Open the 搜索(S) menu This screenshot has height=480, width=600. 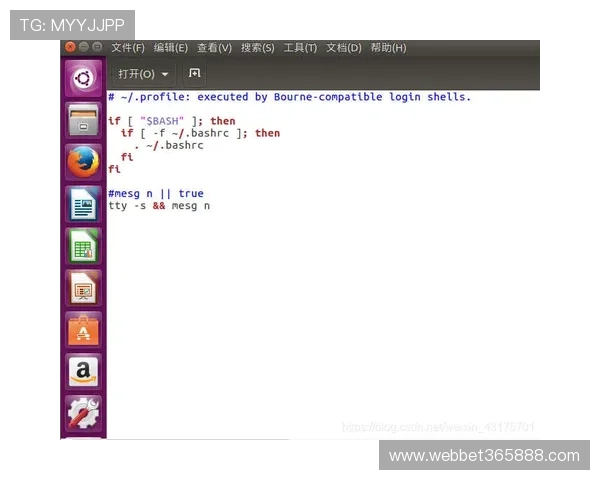pyautogui.click(x=257, y=47)
